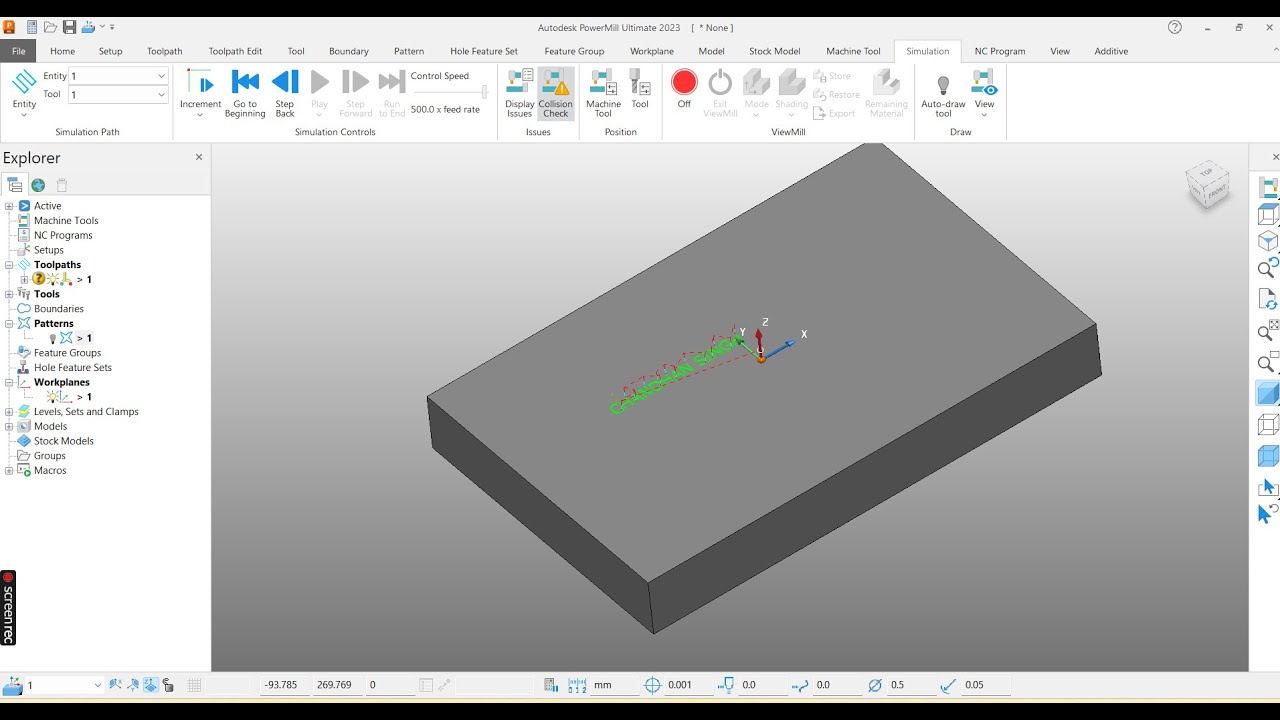Click the plain shaded view icon
This screenshot has height=720, width=1280.
coord(1268,393)
